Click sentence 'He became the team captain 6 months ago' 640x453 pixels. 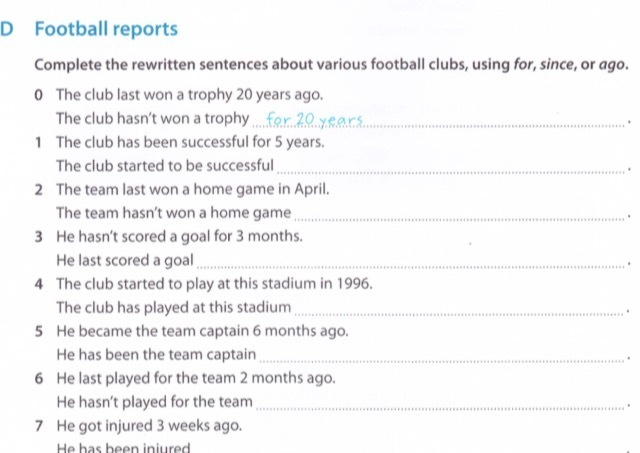[x=202, y=331]
